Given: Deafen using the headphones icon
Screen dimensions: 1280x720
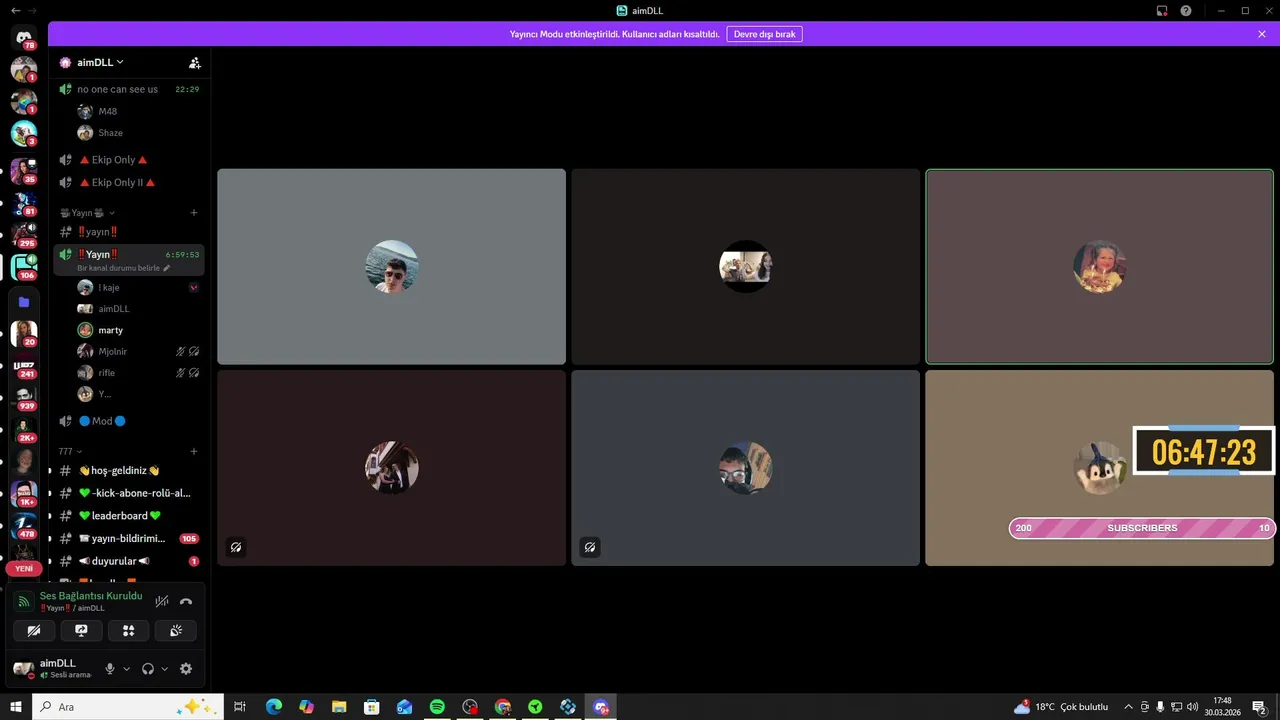Looking at the screenshot, I should [148, 669].
